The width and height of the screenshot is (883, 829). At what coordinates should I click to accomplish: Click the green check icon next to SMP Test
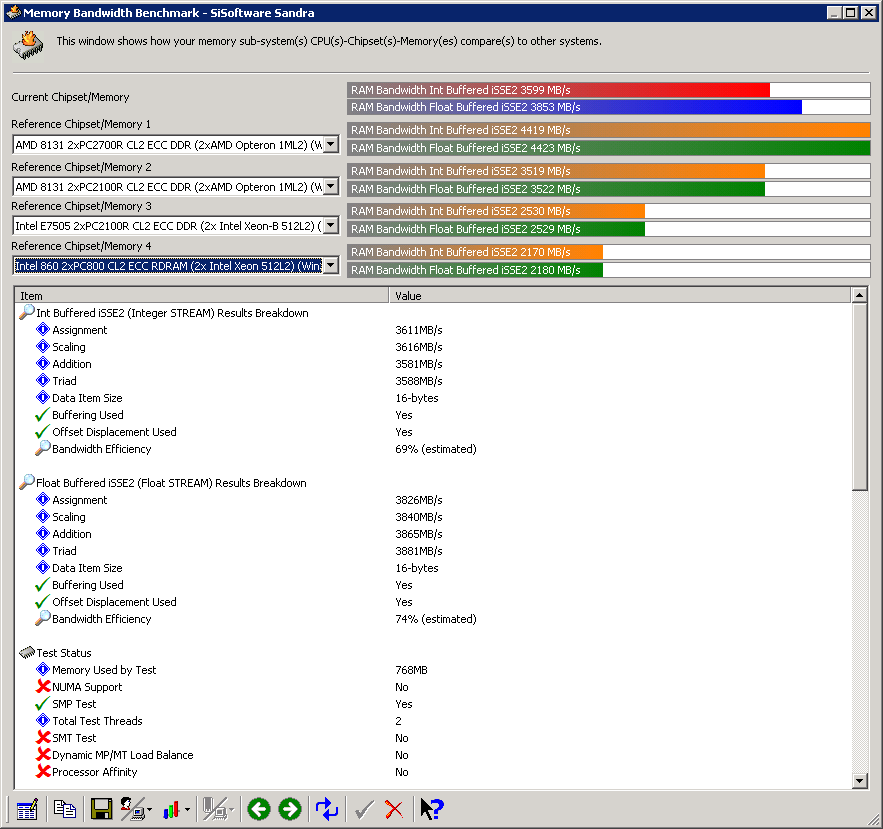pyautogui.click(x=42, y=703)
